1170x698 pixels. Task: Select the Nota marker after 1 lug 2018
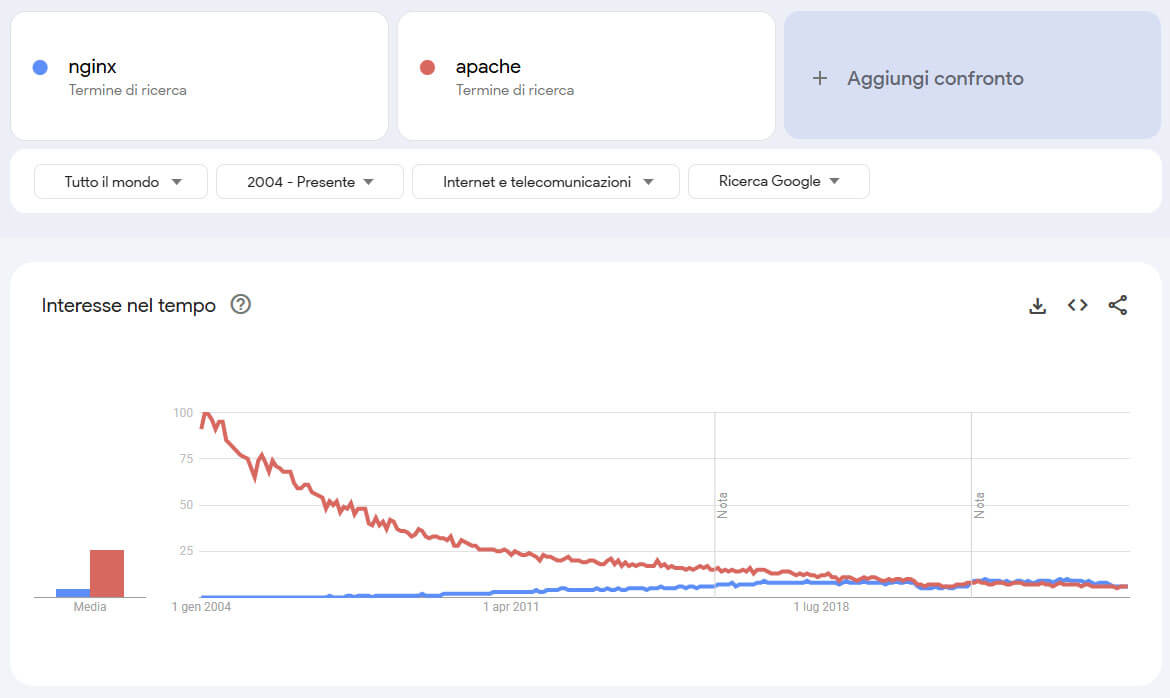coord(979,505)
